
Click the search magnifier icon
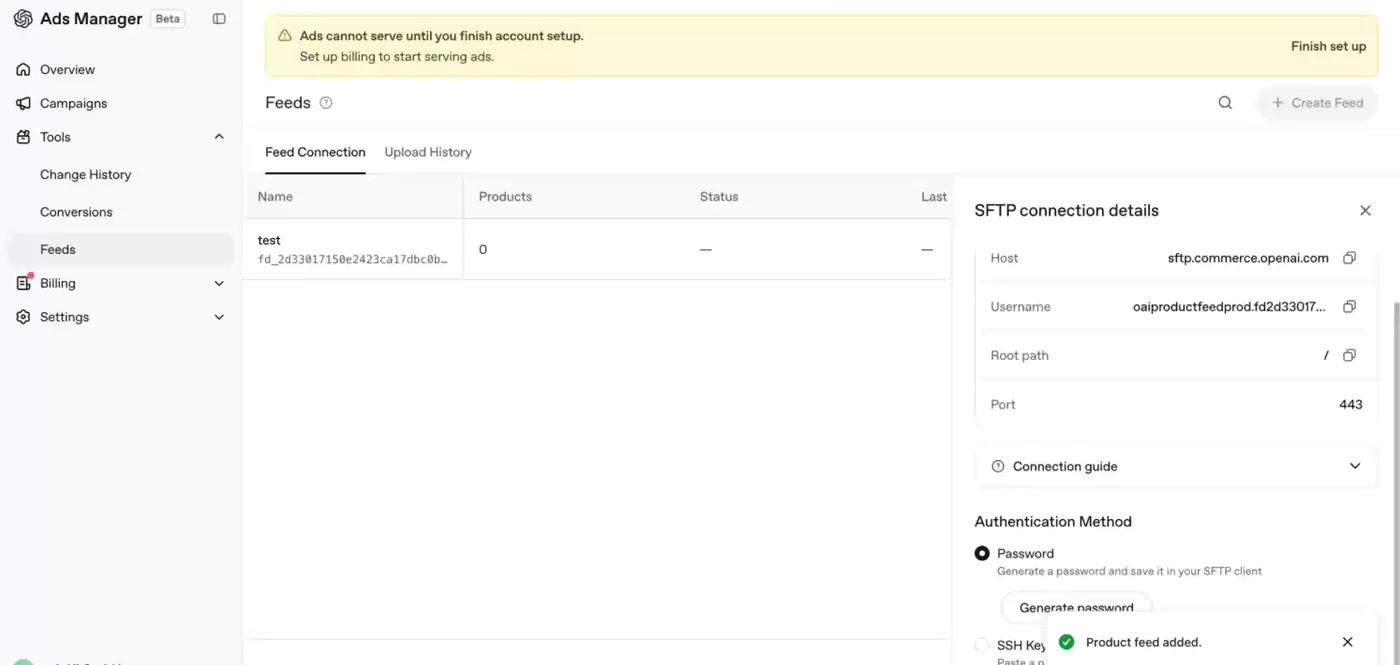point(1225,103)
